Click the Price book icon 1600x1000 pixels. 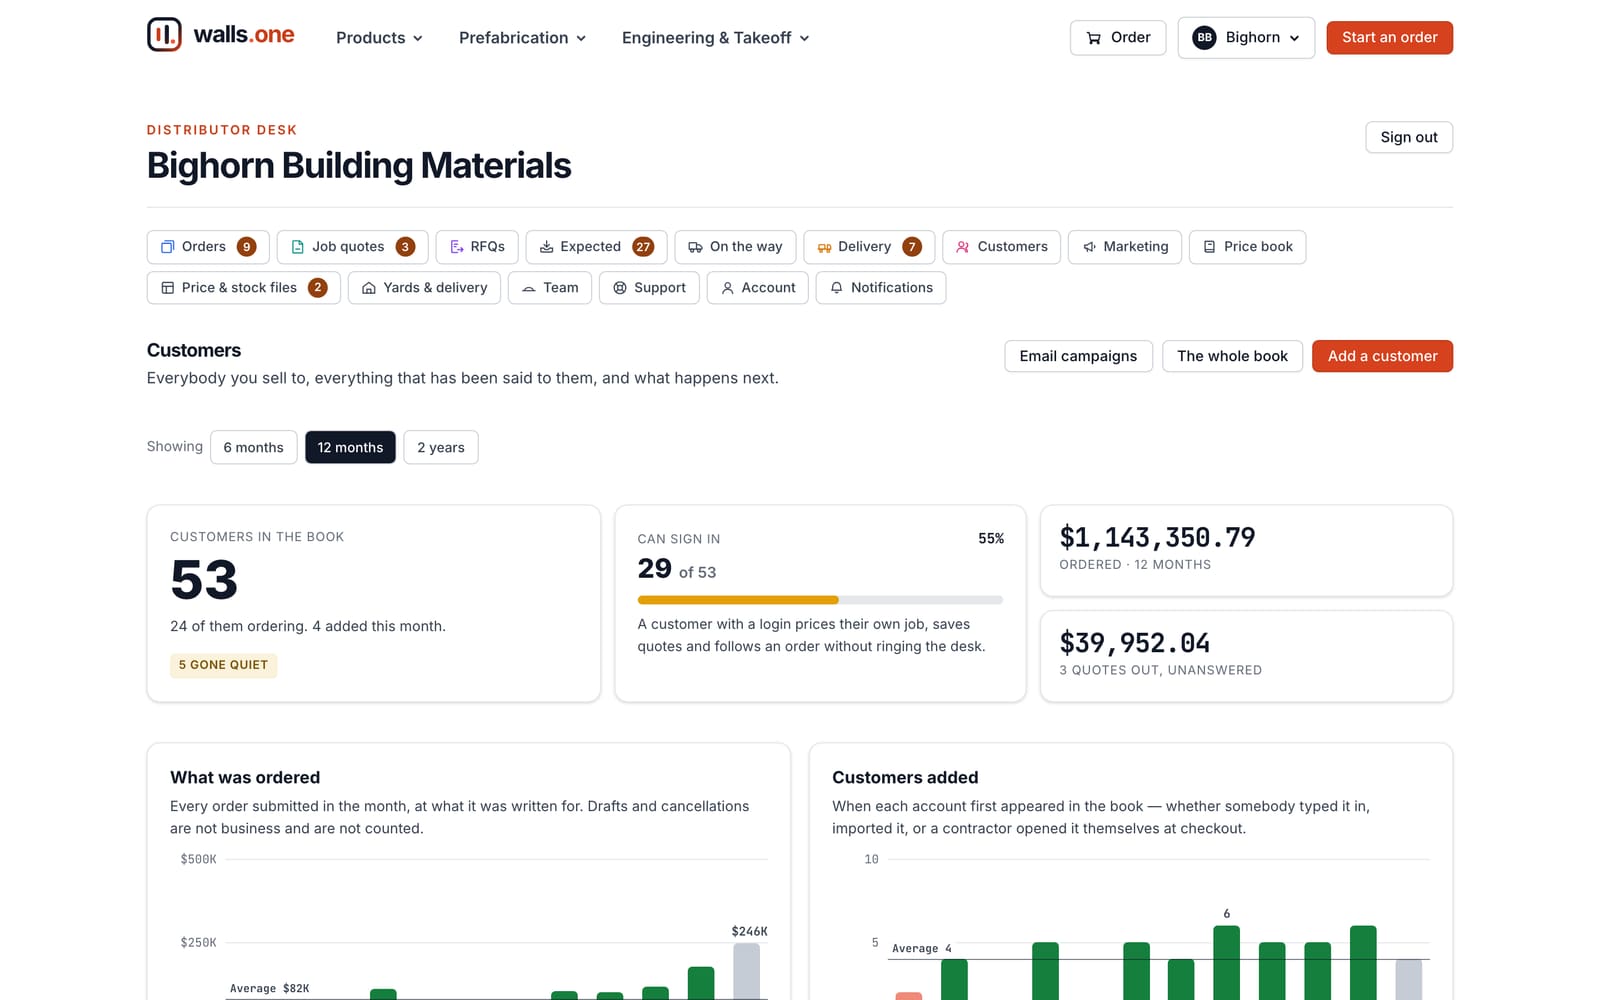pyautogui.click(x=1209, y=247)
